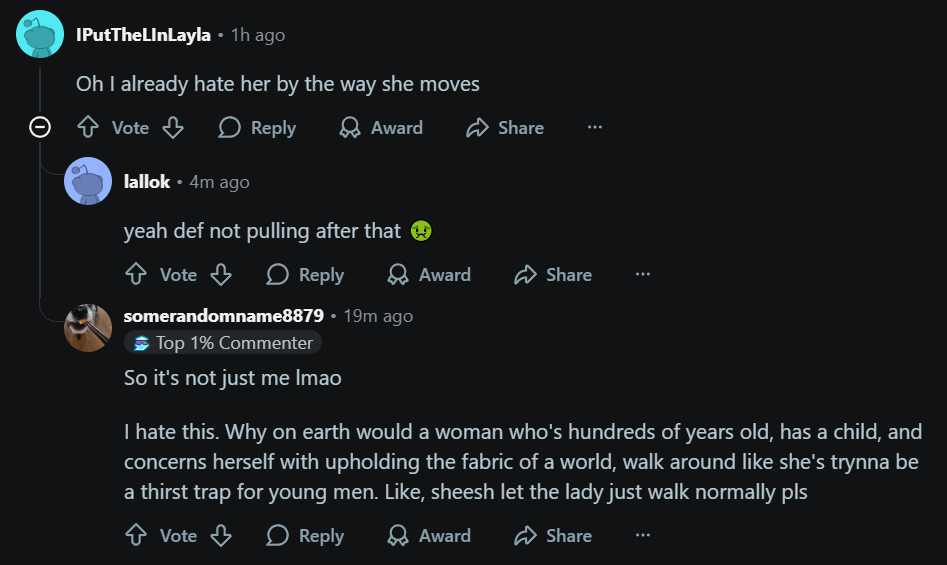Click IPutTheLInLayla's avatar icon
947x565 pixels.
click(x=41, y=35)
